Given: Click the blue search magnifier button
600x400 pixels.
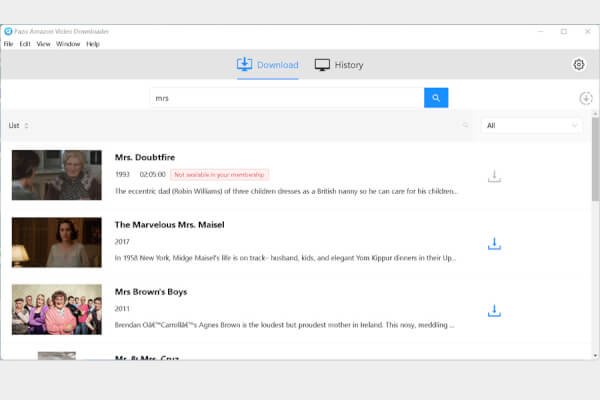Looking at the screenshot, I should click(436, 98).
